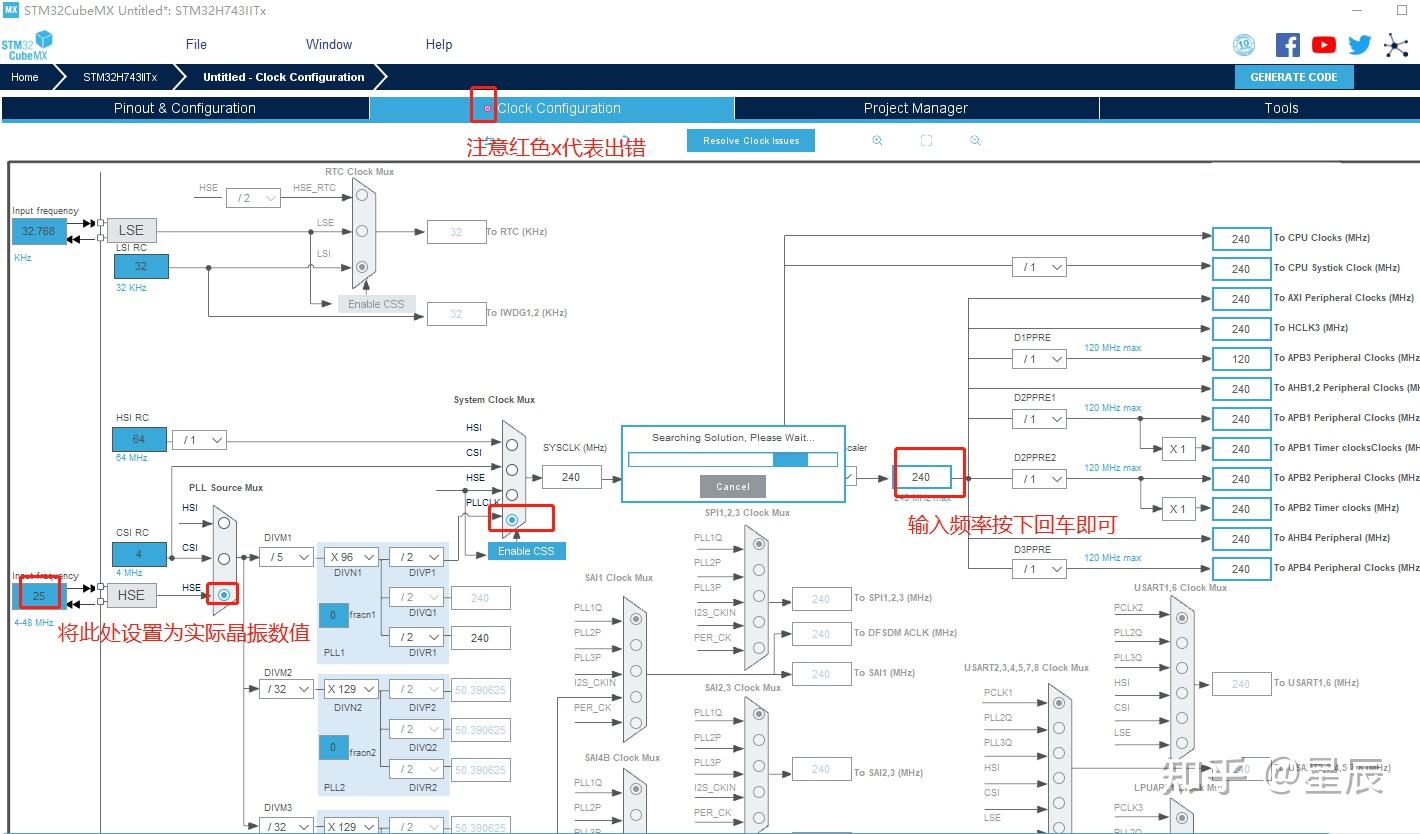Click the APB3 Peripheral Clocks 120 field
The height and width of the screenshot is (834, 1420).
tap(1241, 359)
